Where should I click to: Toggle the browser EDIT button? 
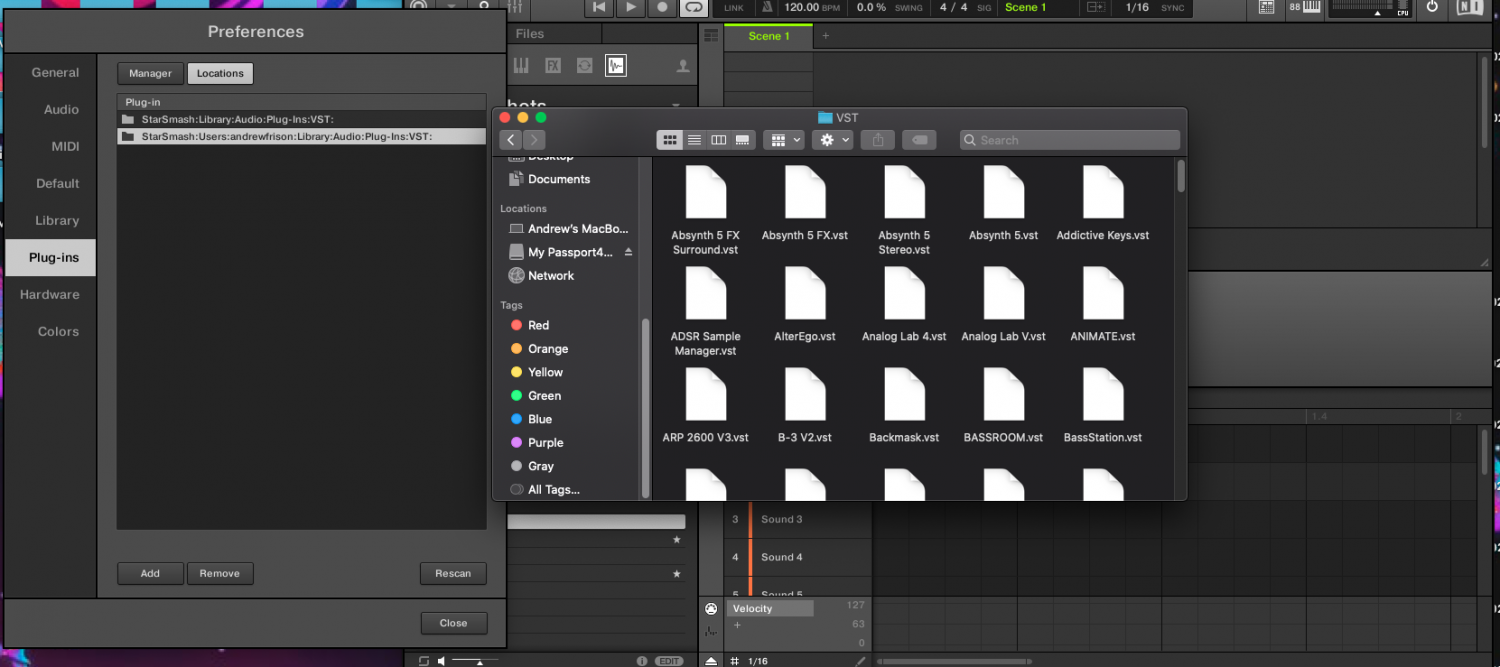point(669,661)
